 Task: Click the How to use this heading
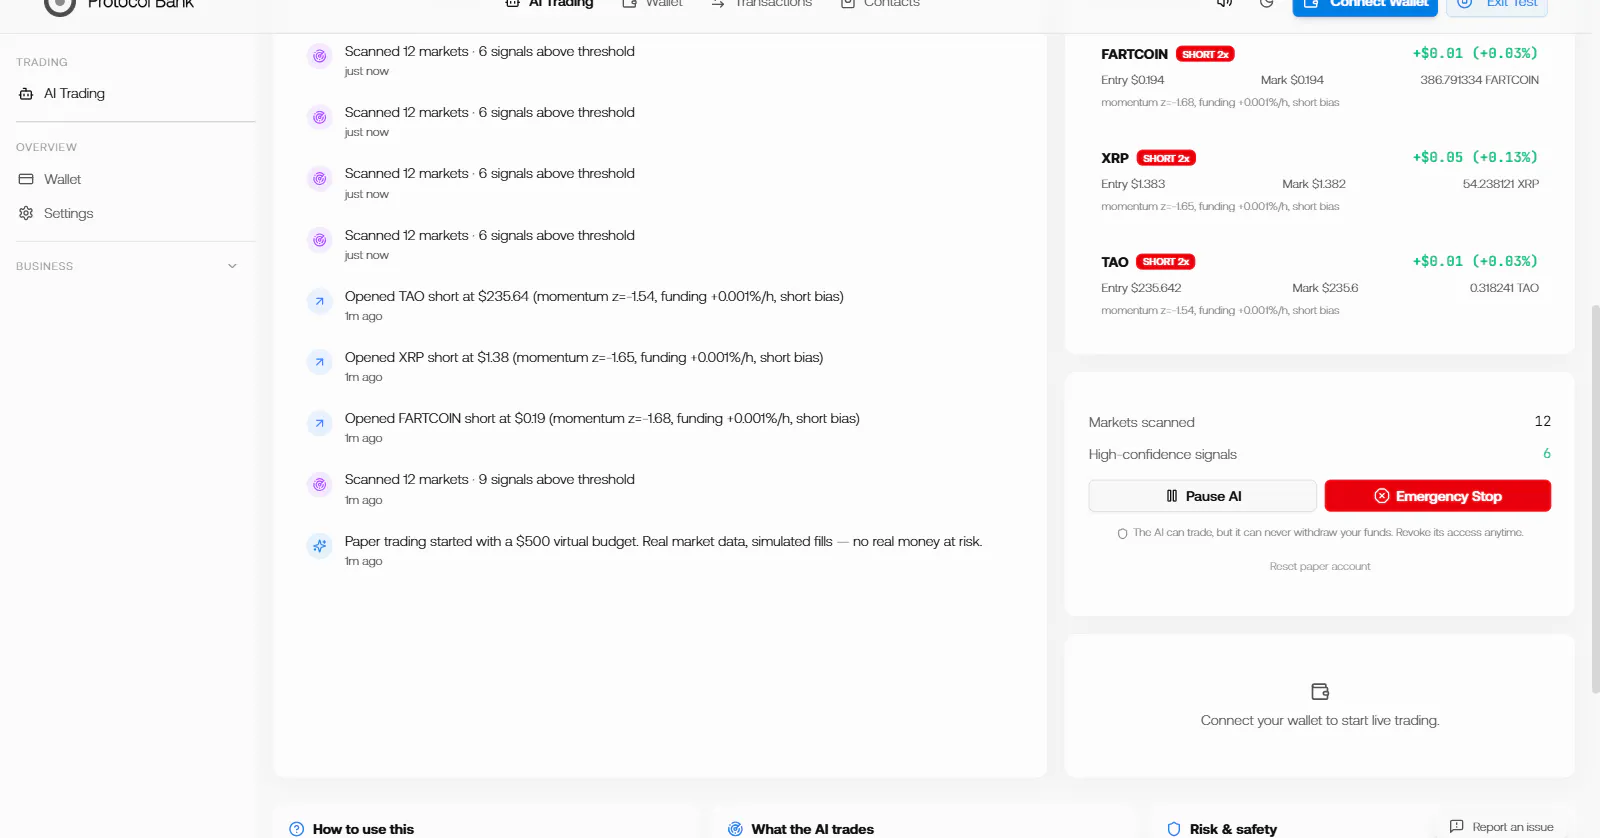tap(363, 829)
